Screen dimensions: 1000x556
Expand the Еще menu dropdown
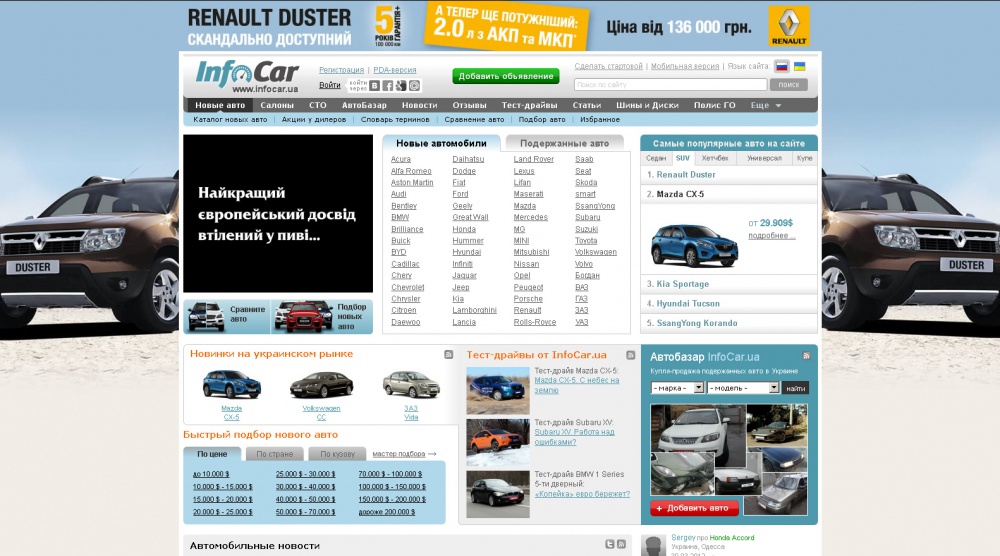[x=765, y=105]
